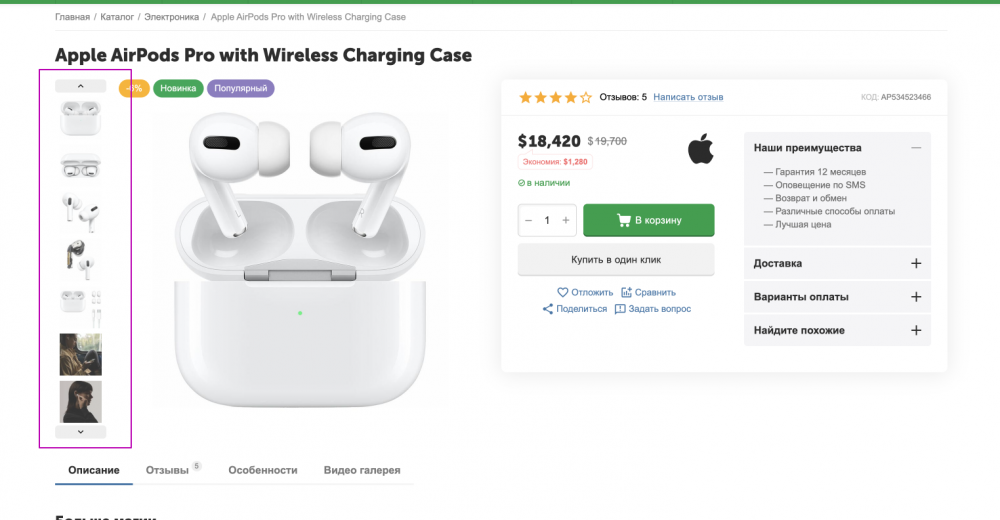Click the share icon (Поделиться)
1000x520 pixels.
[548, 309]
